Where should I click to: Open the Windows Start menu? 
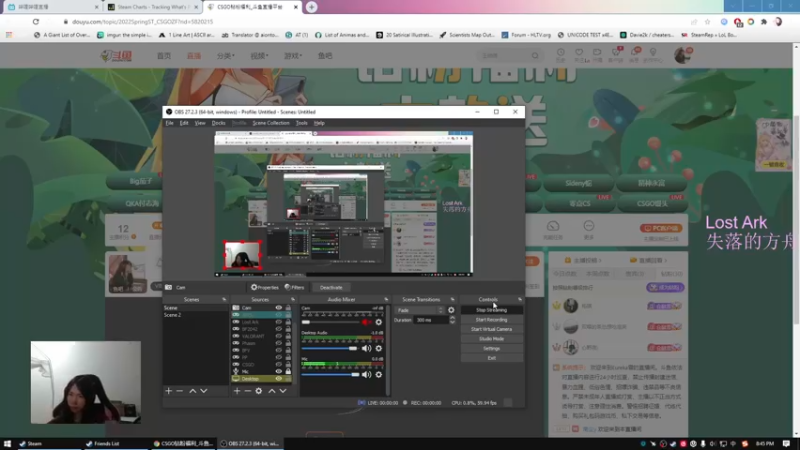(7, 444)
